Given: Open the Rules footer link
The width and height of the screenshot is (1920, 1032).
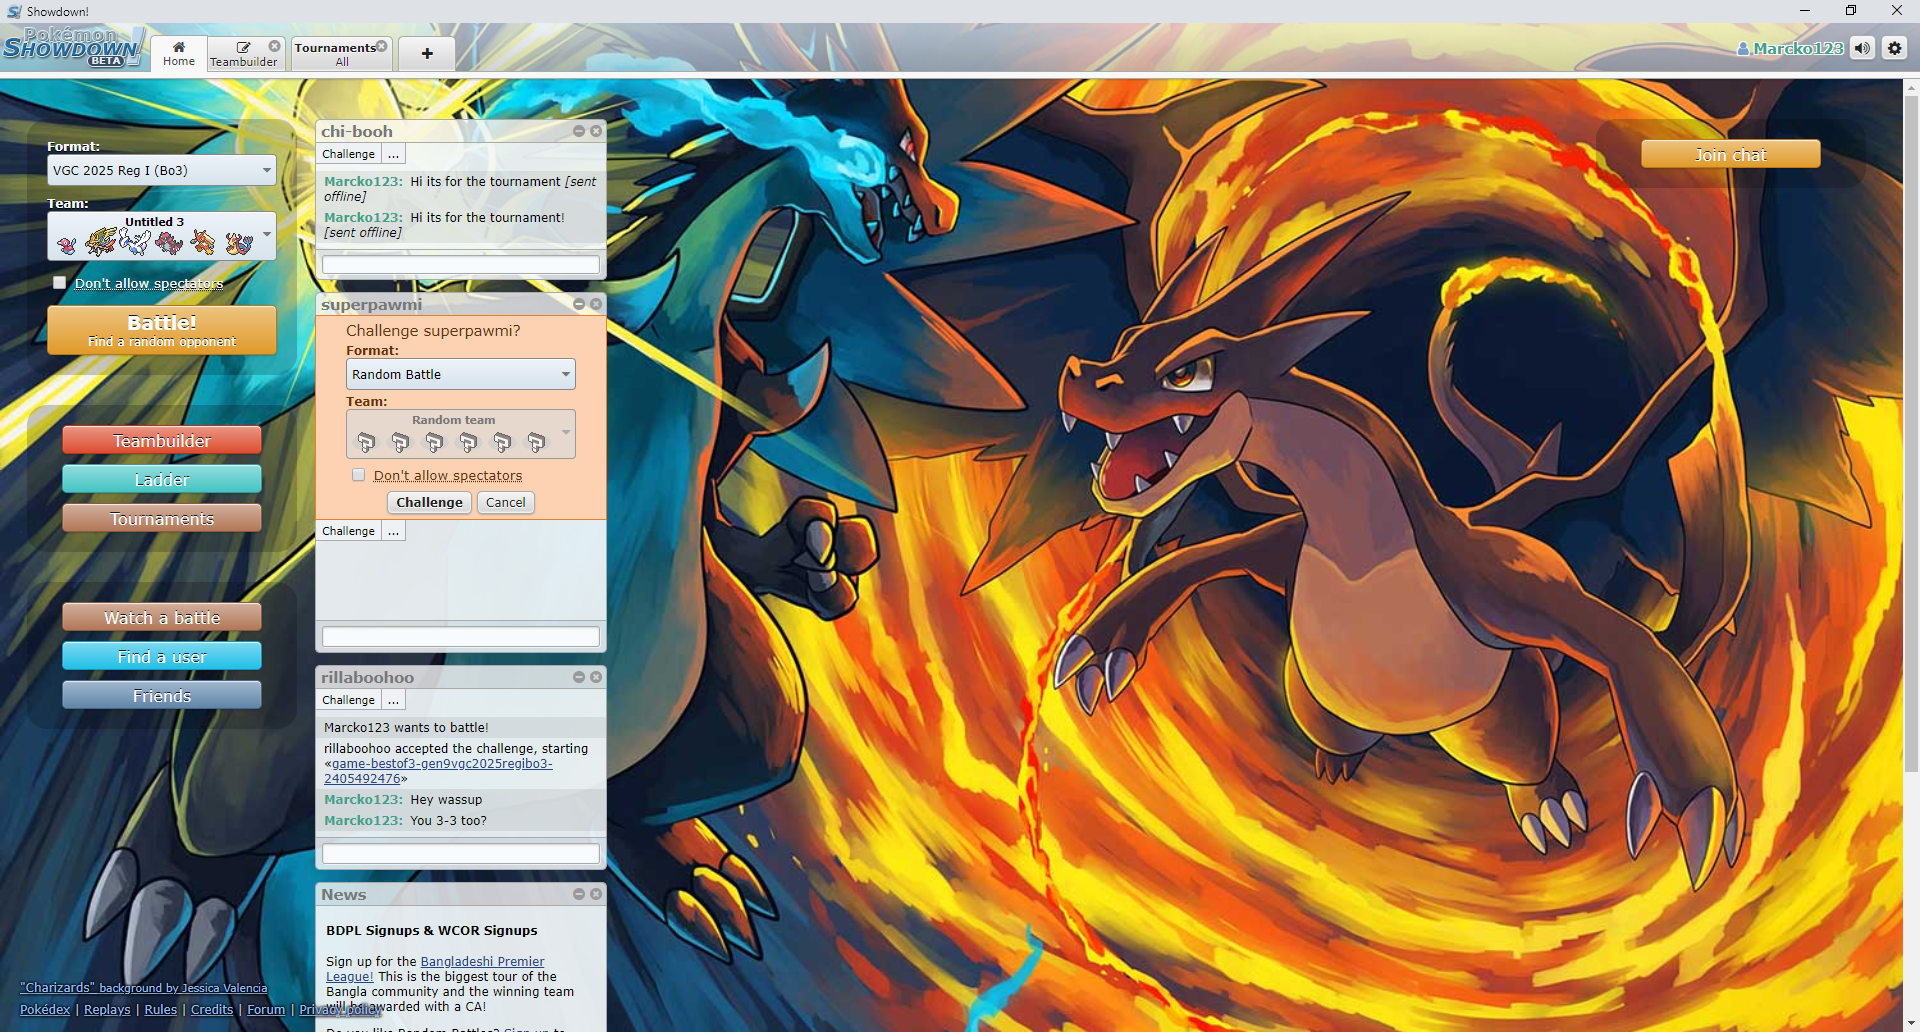Looking at the screenshot, I should 160,1009.
